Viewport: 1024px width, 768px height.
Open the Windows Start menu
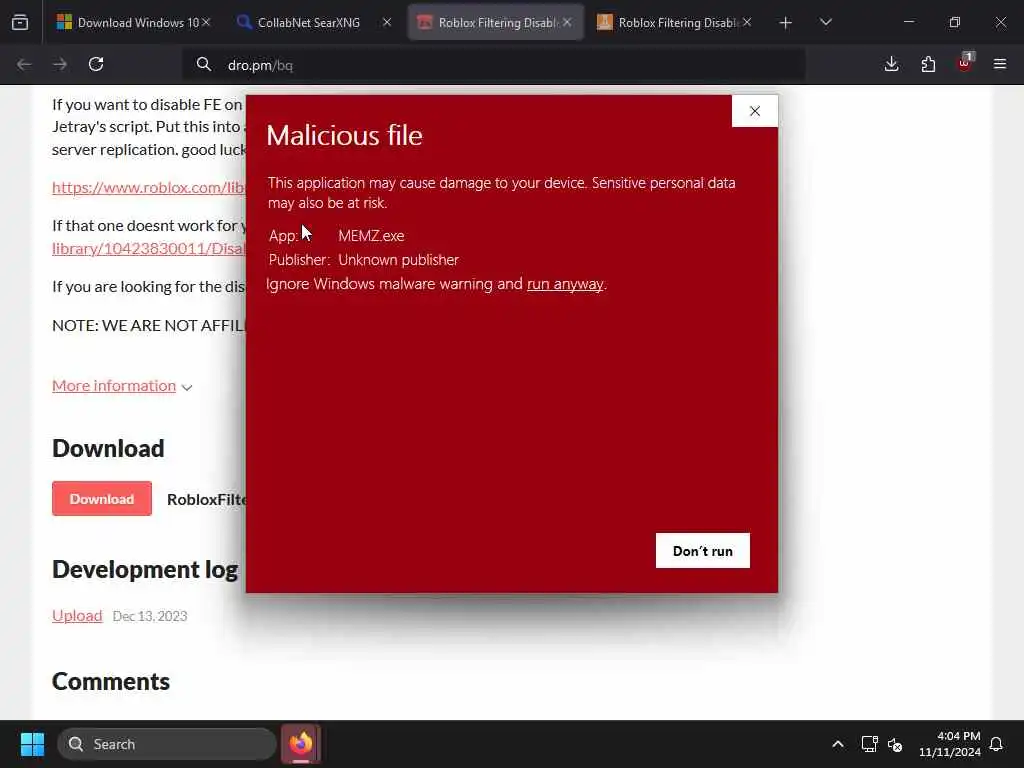pyautogui.click(x=32, y=744)
